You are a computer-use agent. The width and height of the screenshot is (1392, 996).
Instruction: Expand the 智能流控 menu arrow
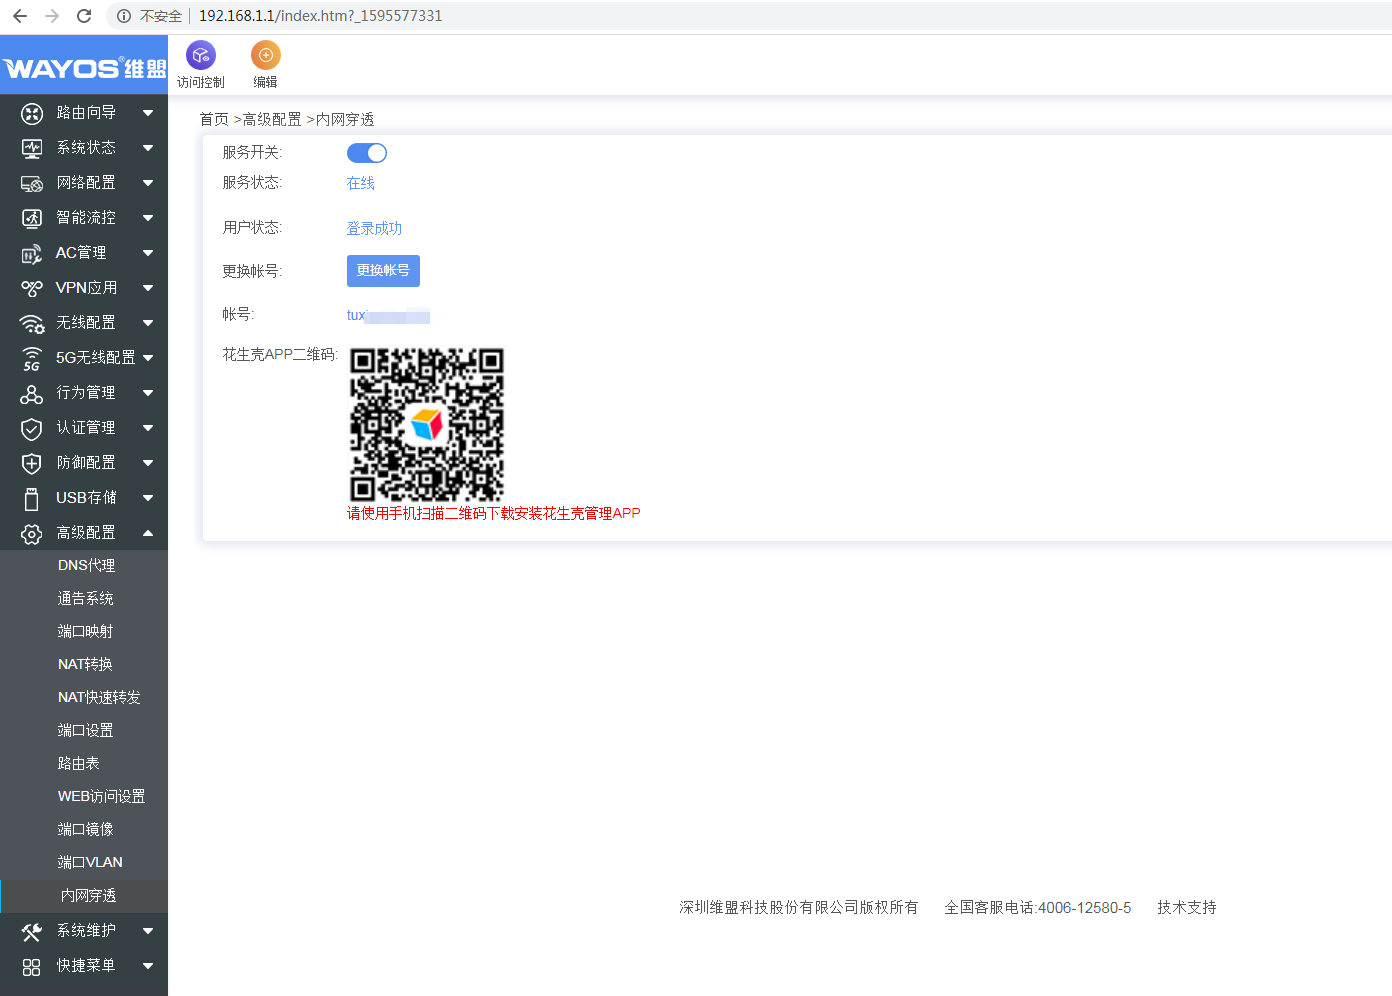pos(148,218)
